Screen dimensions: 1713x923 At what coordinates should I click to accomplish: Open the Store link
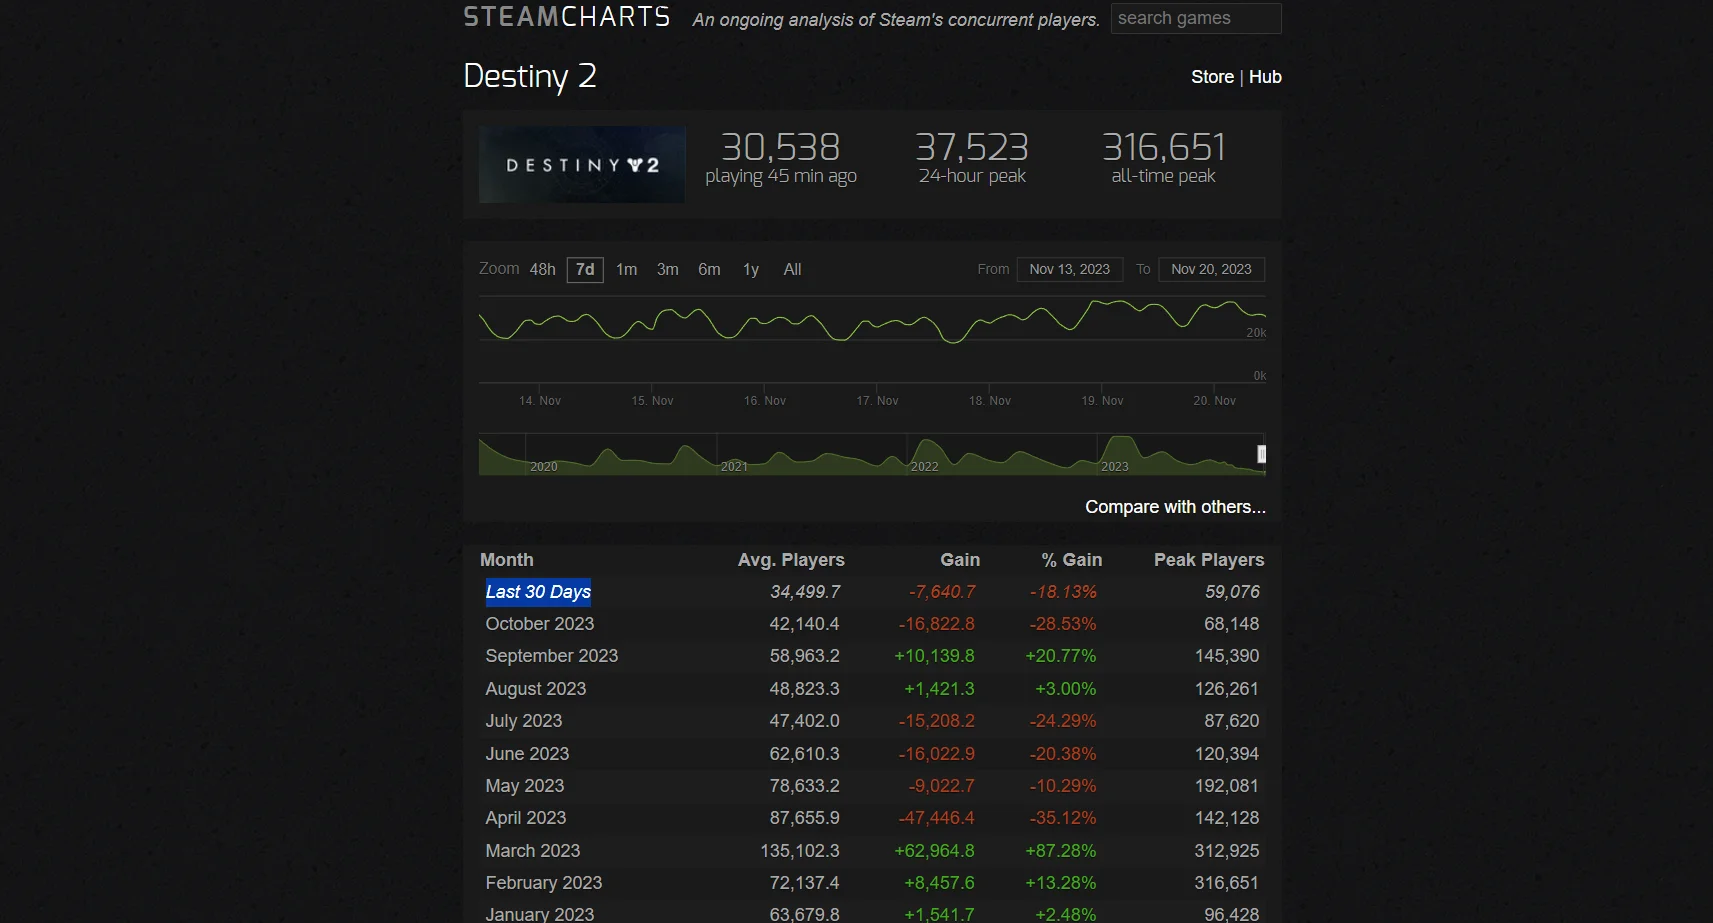[x=1212, y=77]
